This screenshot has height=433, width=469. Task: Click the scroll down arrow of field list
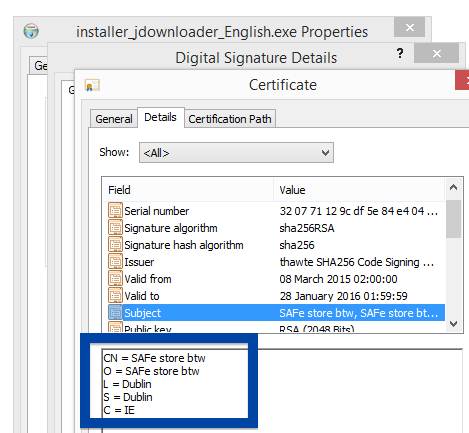pyautogui.click(x=453, y=324)
